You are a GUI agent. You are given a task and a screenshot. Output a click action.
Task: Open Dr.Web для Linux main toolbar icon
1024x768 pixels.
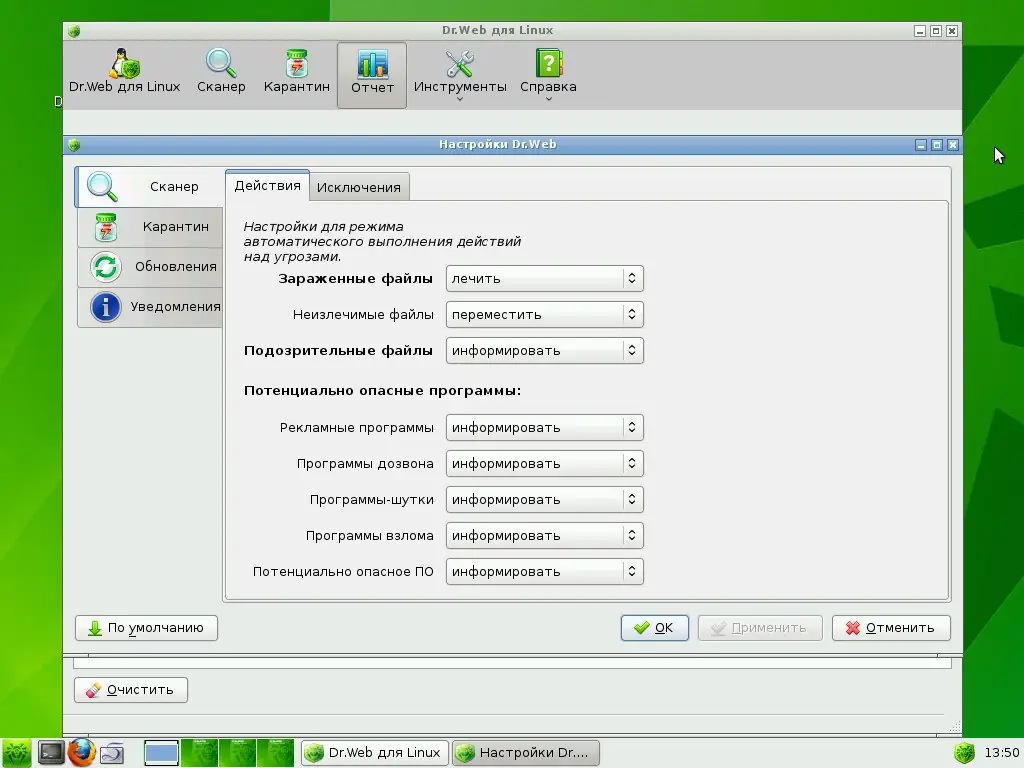tap(124, 71)
